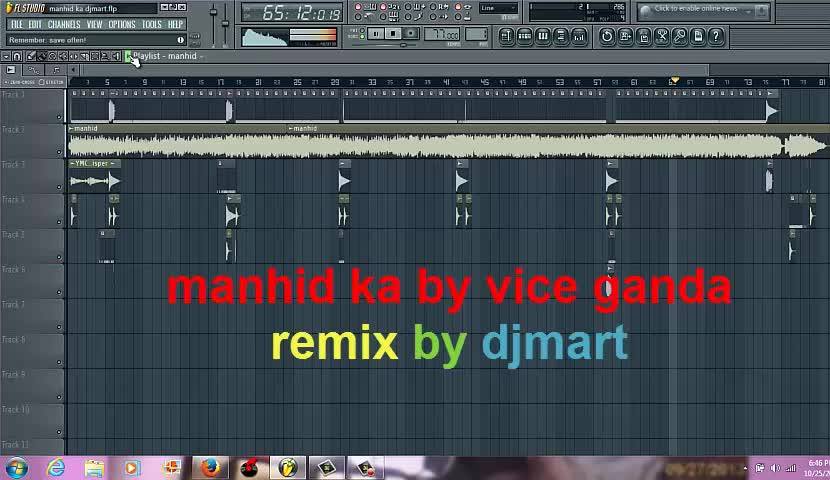Open the OPTIONS menu
Image resolution: width=830 pixels, height=480 pixels.
pyautogui.click(x=122, y=24)
